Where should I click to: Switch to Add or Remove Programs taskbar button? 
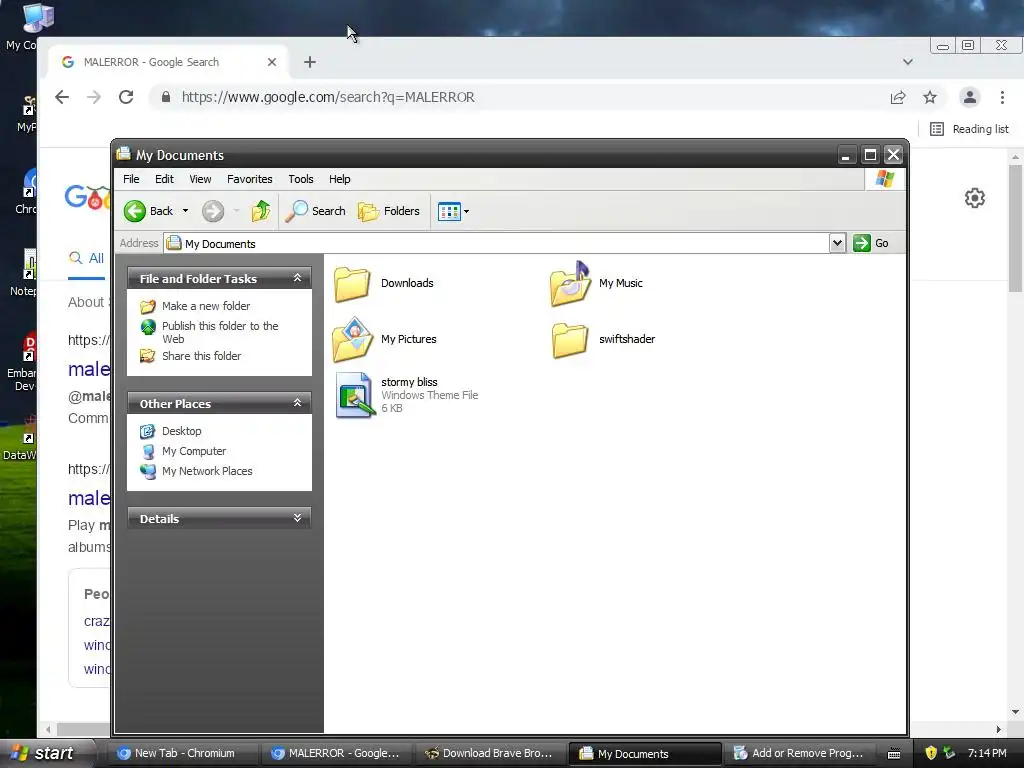799,754
